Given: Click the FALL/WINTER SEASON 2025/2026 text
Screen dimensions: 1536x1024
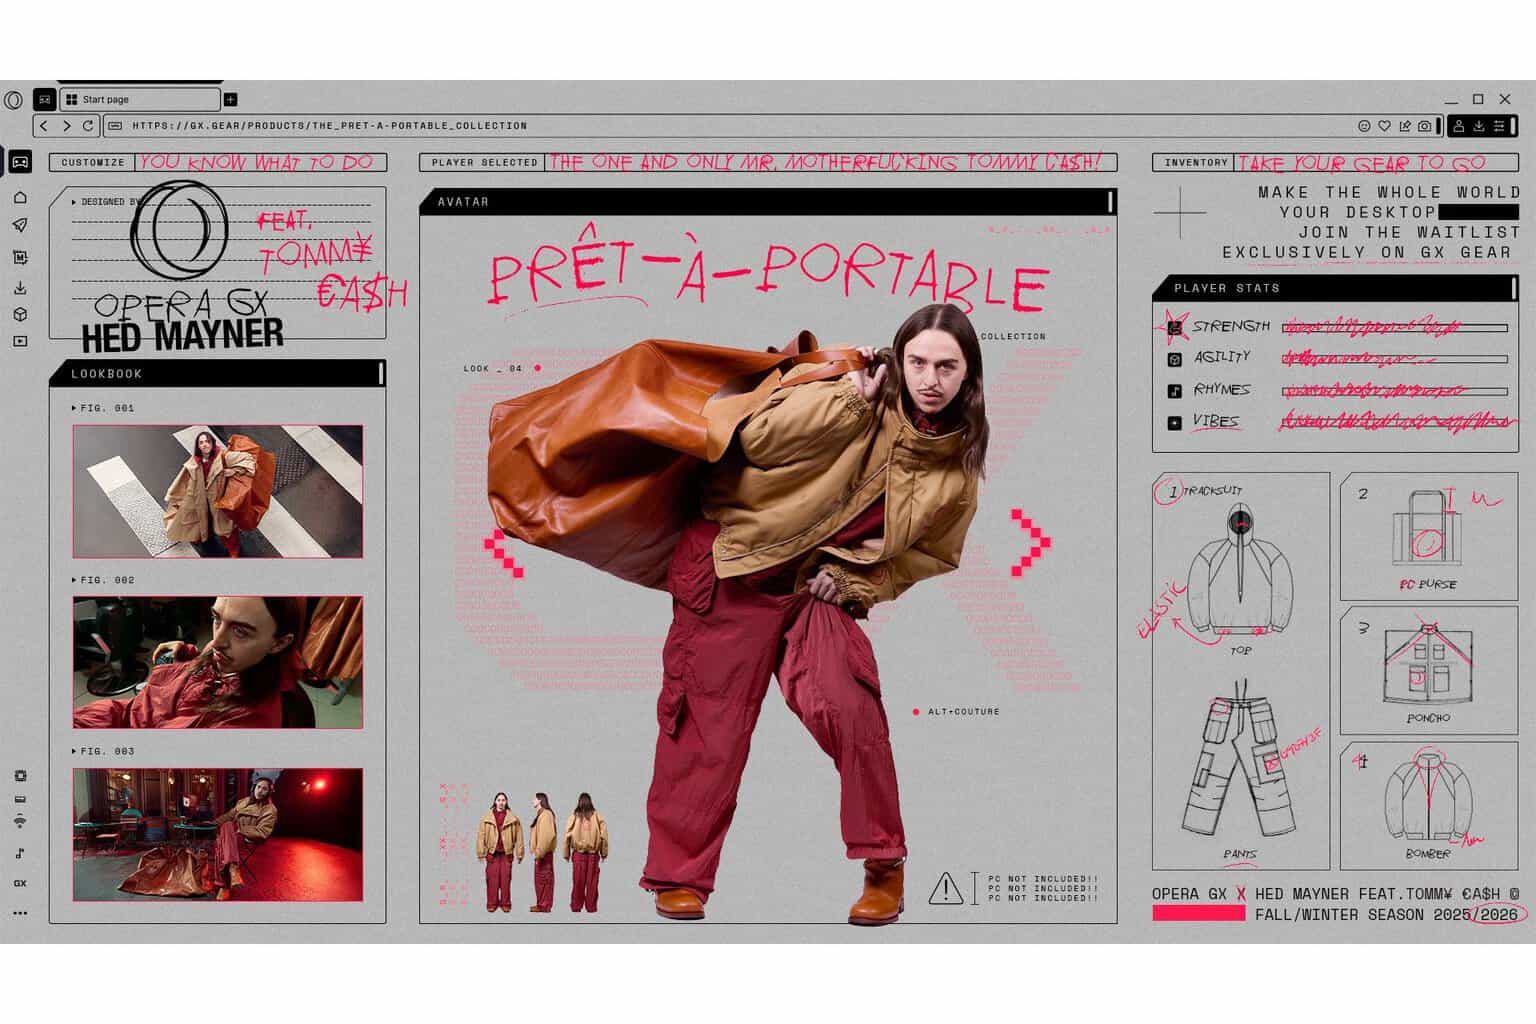Looking at the screenshot, I should tap(1386, 915).
